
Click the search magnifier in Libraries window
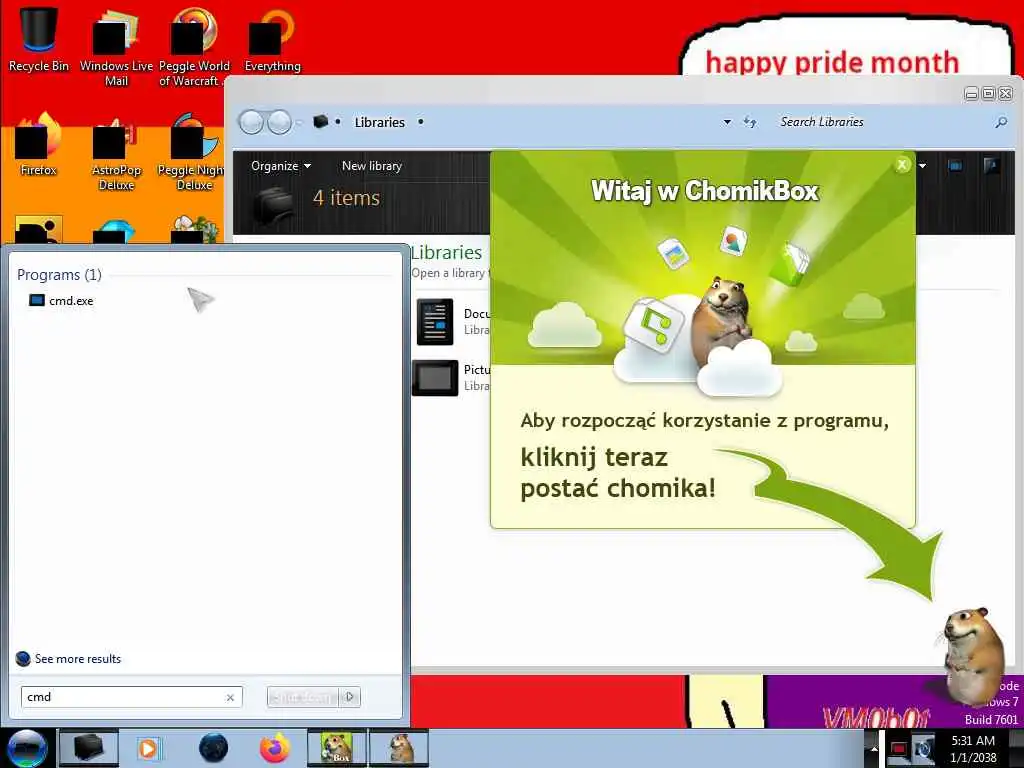(1001, 122)
